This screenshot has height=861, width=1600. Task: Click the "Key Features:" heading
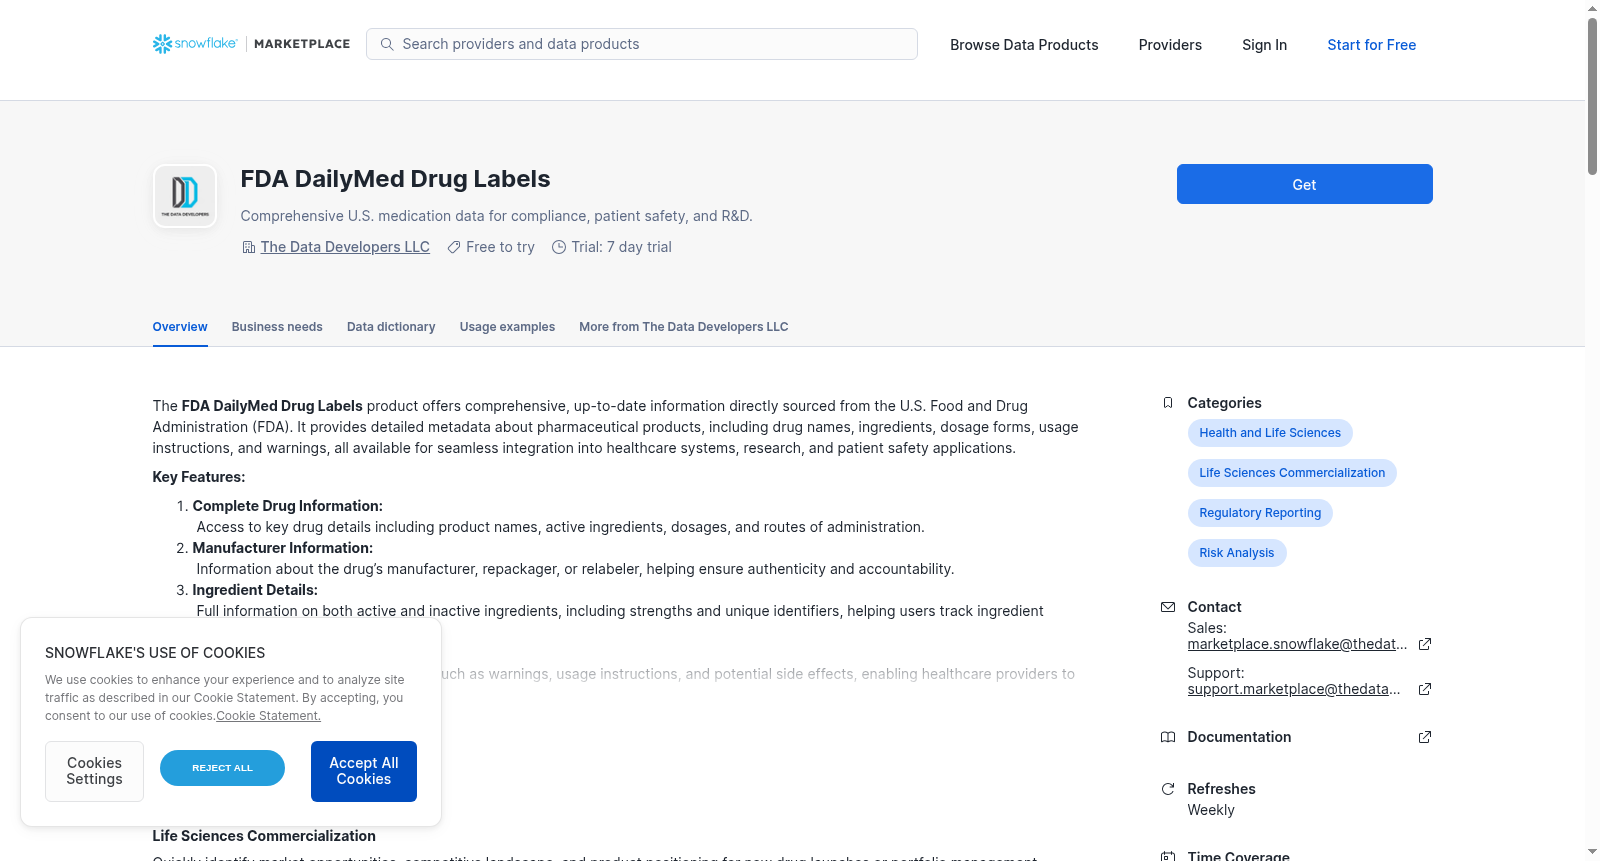pos(199,477)
